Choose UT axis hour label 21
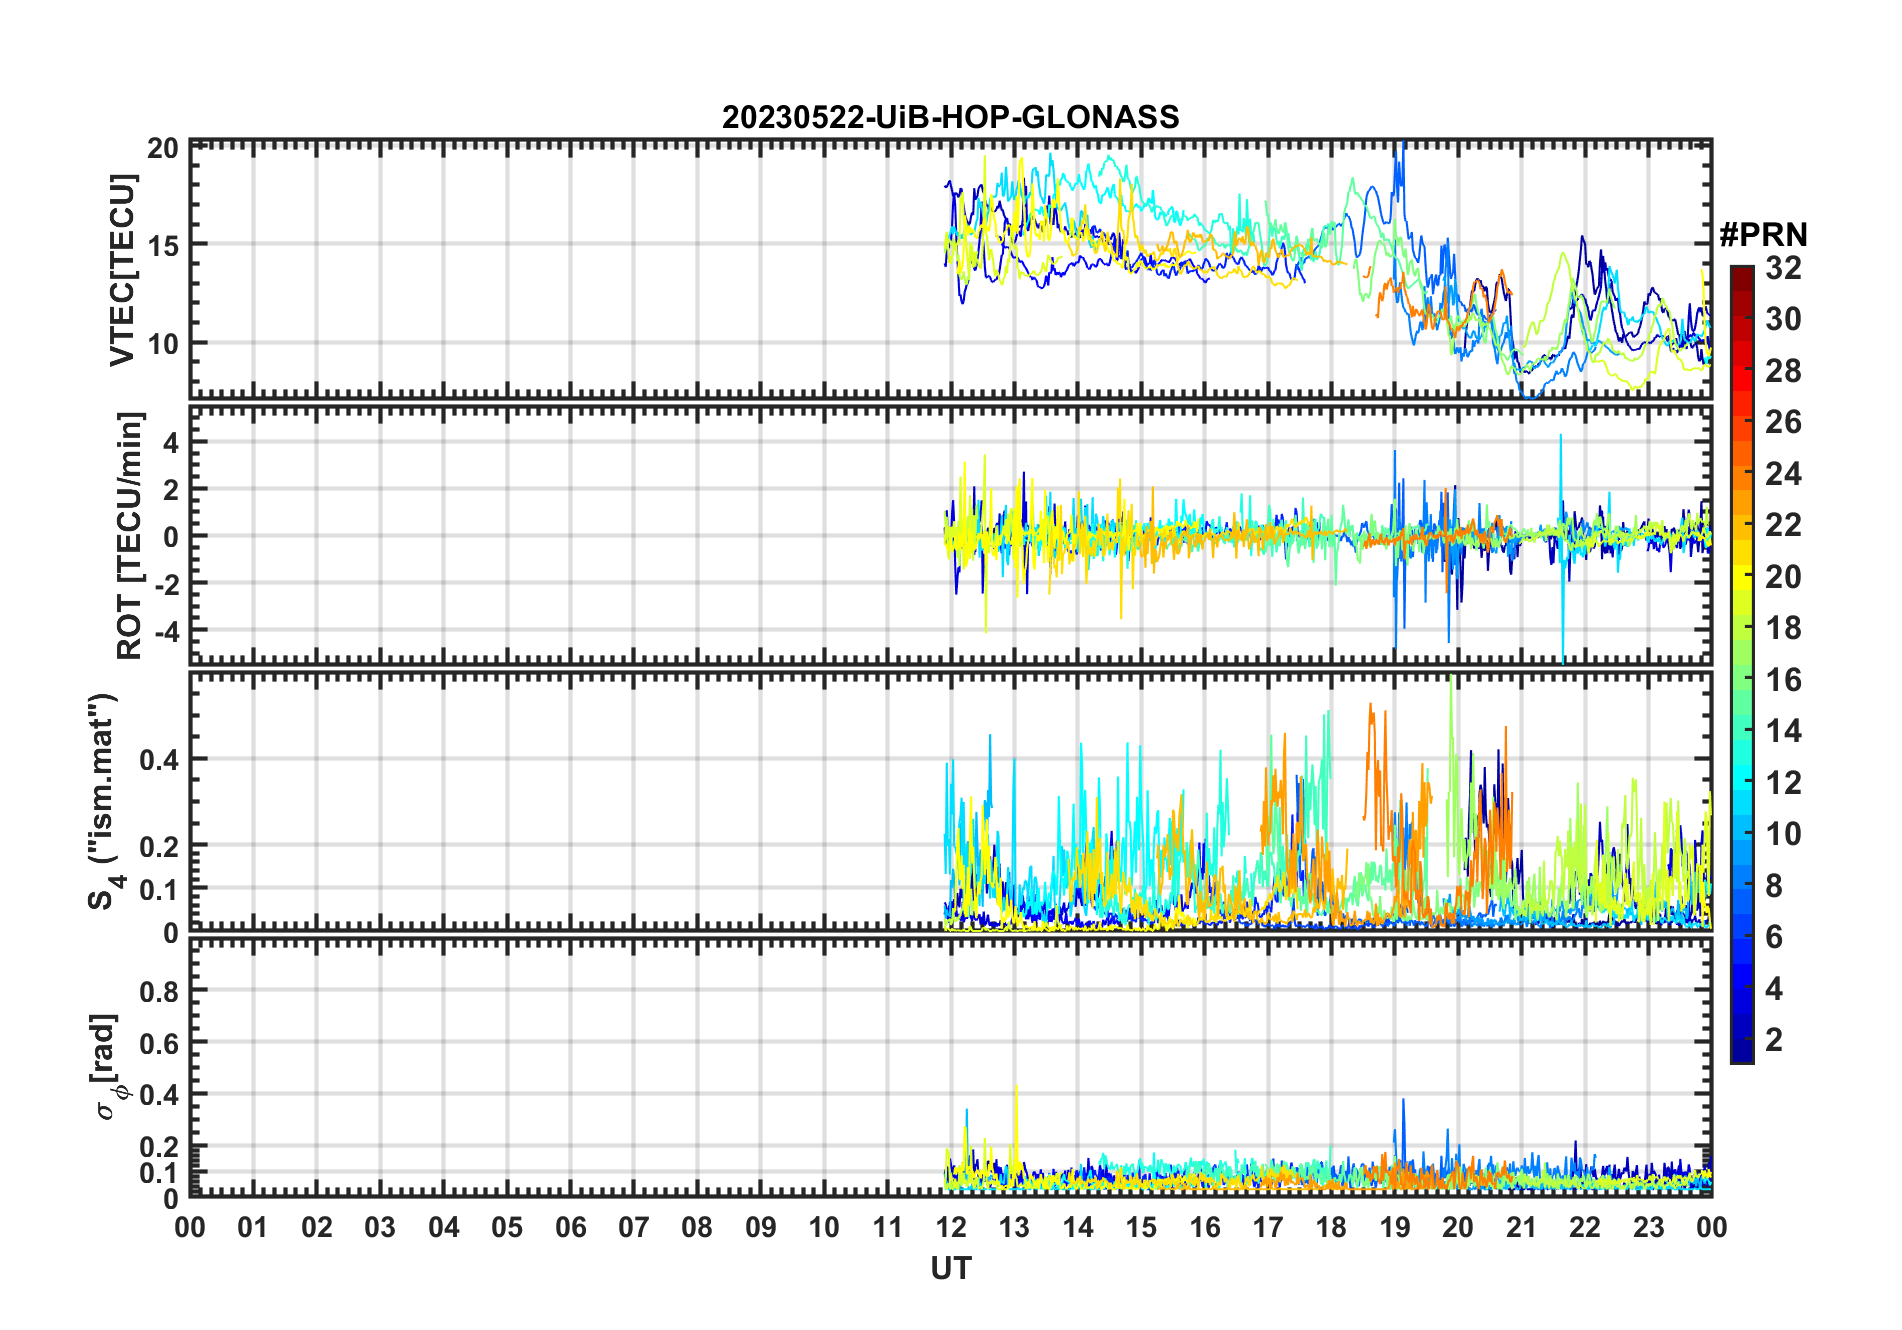Screen dimensions: 1902x1330 tap(1521, 1227)
